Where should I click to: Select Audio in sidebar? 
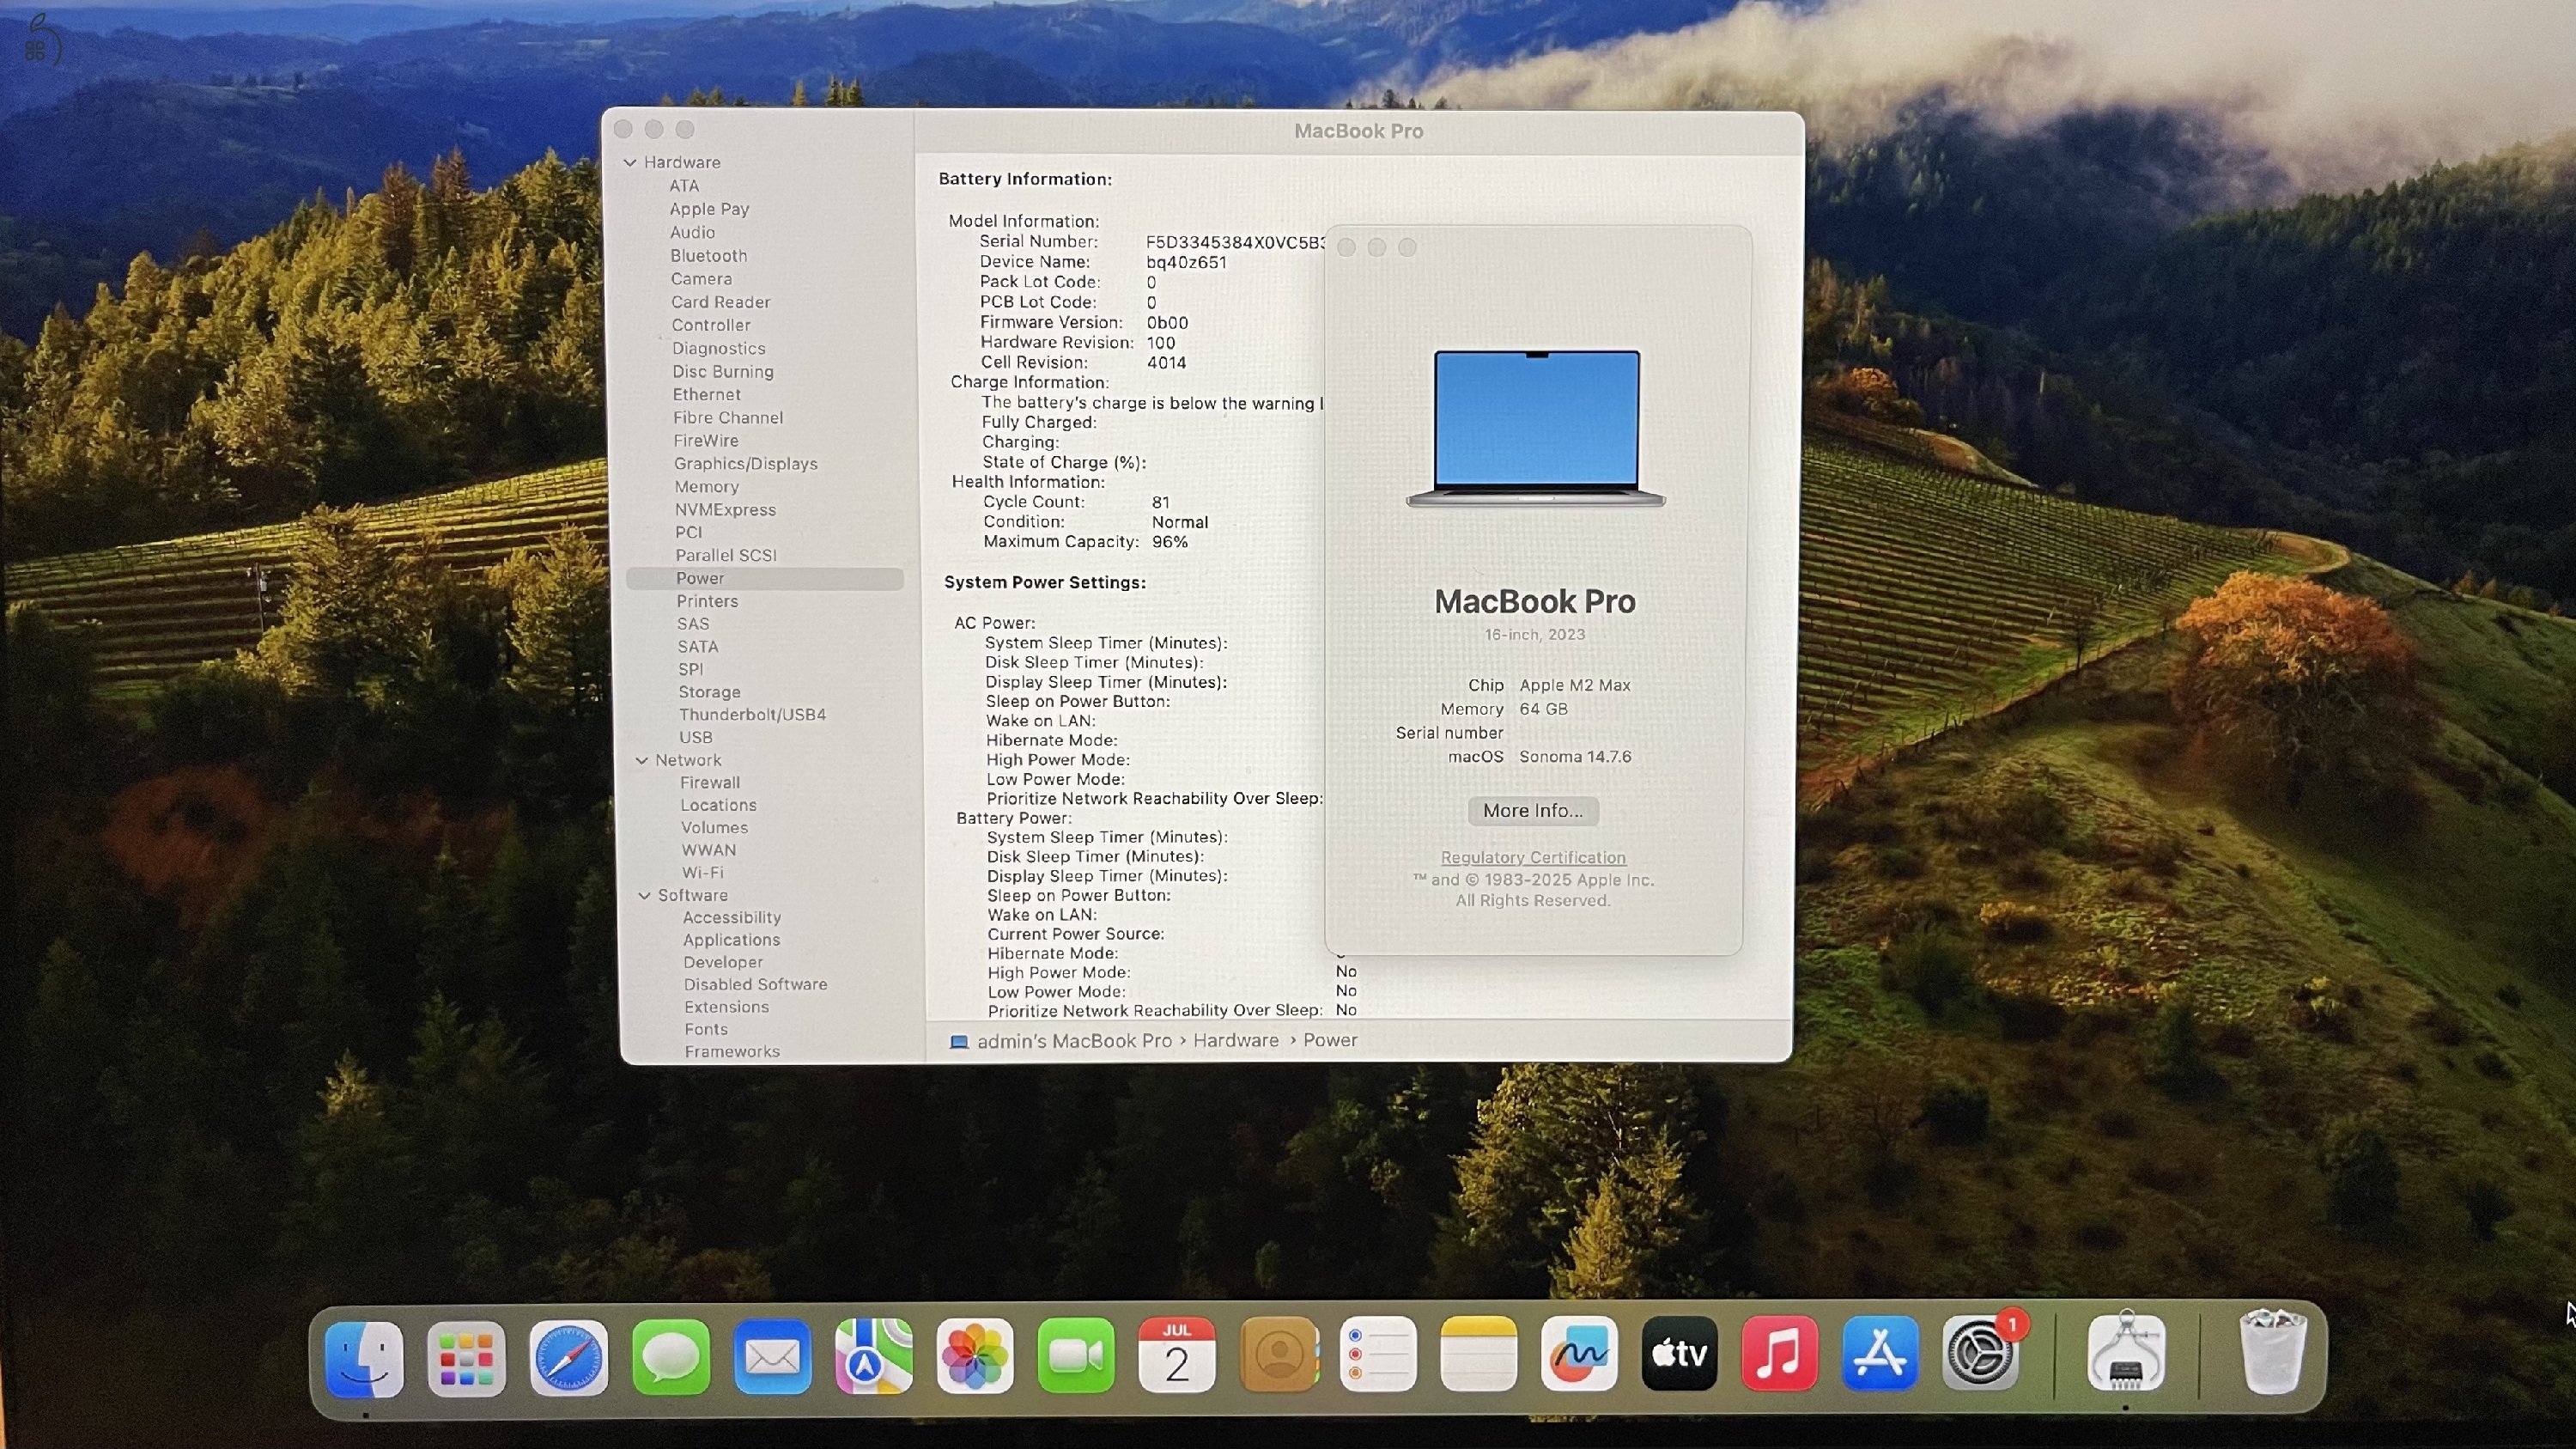tap(692, 232)
